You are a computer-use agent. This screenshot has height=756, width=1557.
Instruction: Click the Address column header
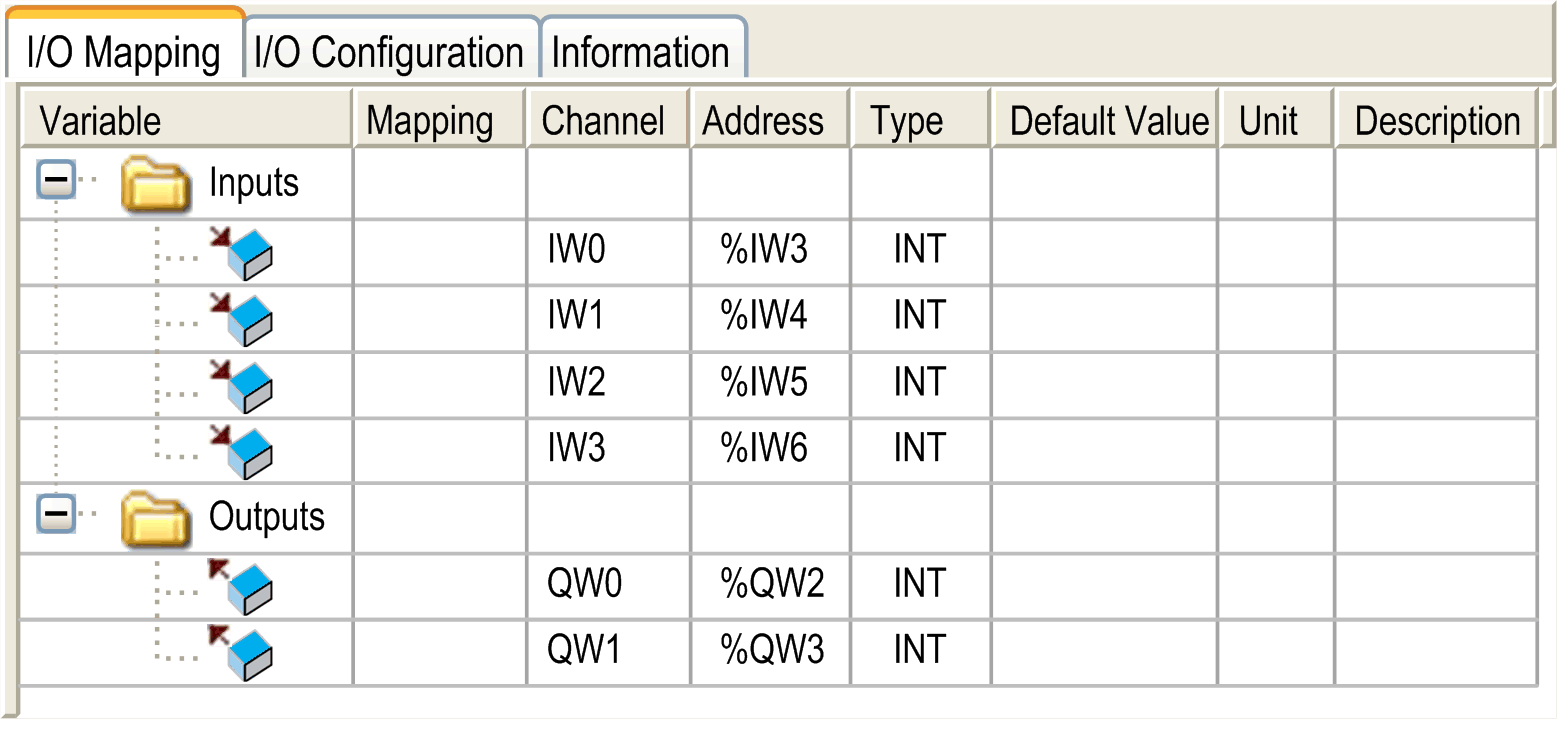pyautogui.click(x=763, y=121)
